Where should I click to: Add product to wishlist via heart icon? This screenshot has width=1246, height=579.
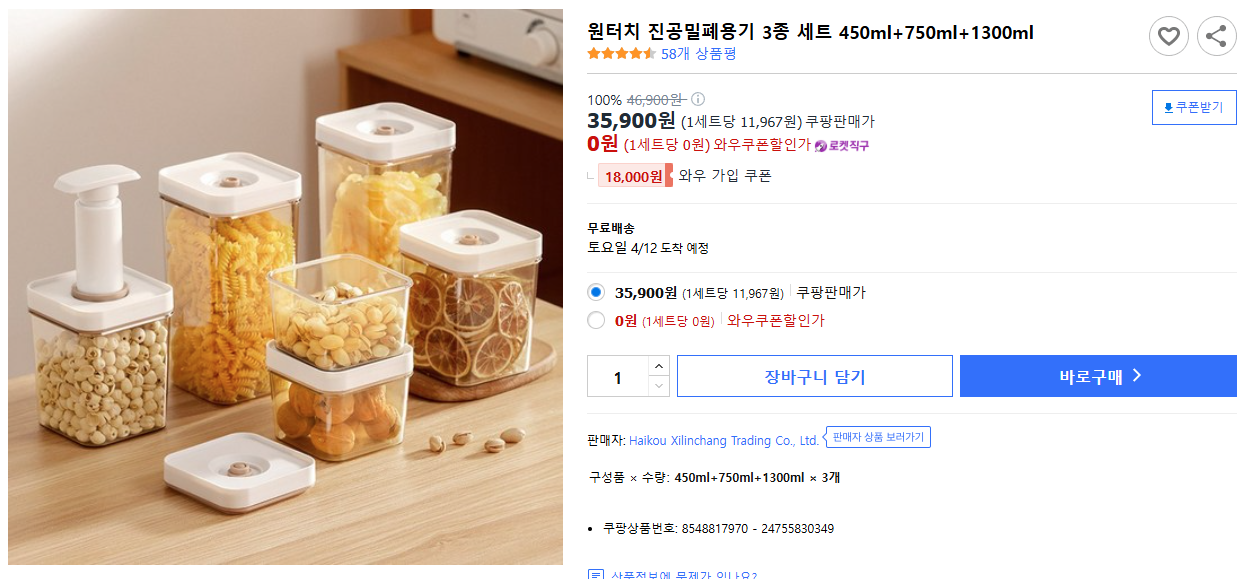pyautogui.click(x=1168, y=35)
